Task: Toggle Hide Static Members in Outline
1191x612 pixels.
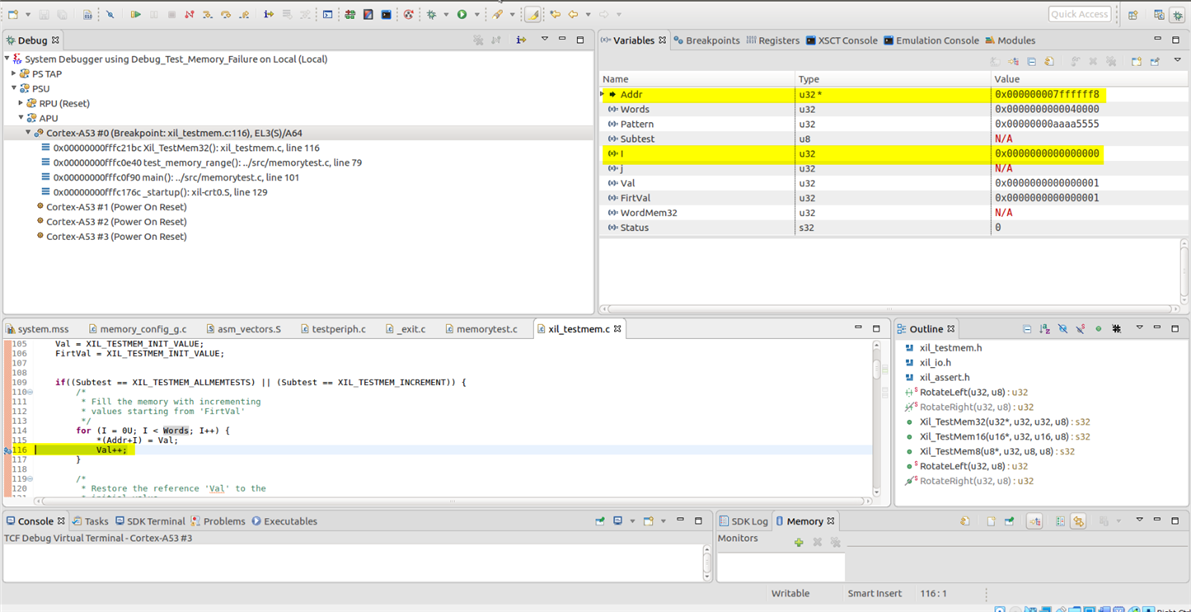Action: pyautogui.click(x=1081, y=329)
